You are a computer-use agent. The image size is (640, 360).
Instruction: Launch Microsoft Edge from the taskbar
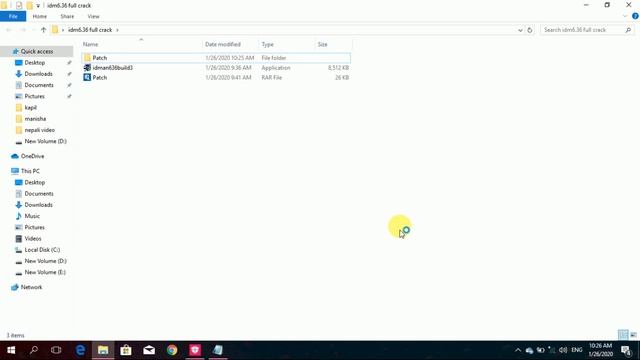pos(80,350)
